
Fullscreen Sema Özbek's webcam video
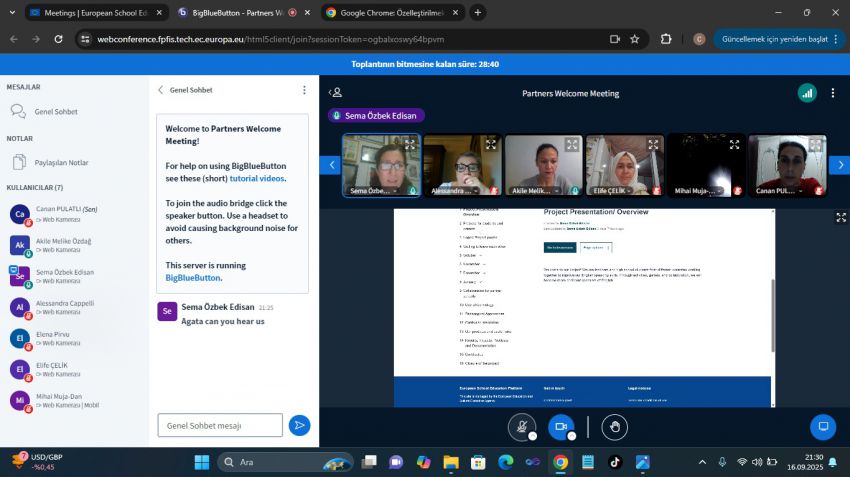(x=409, y=144)
